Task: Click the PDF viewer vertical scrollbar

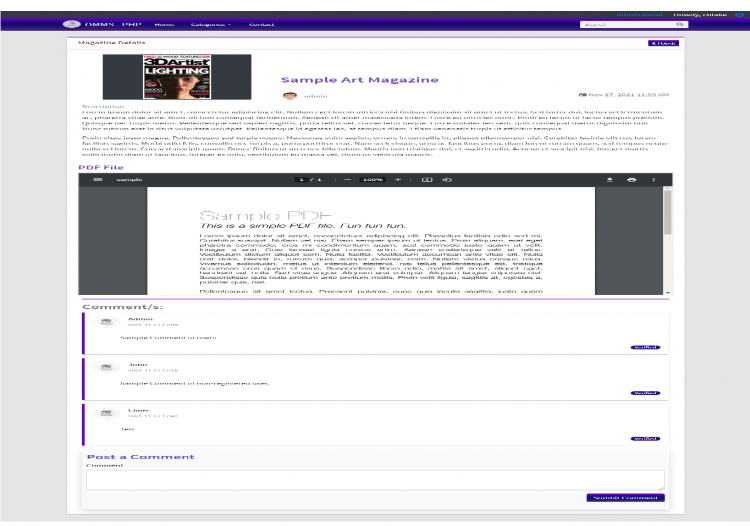Action: (667, 212)
